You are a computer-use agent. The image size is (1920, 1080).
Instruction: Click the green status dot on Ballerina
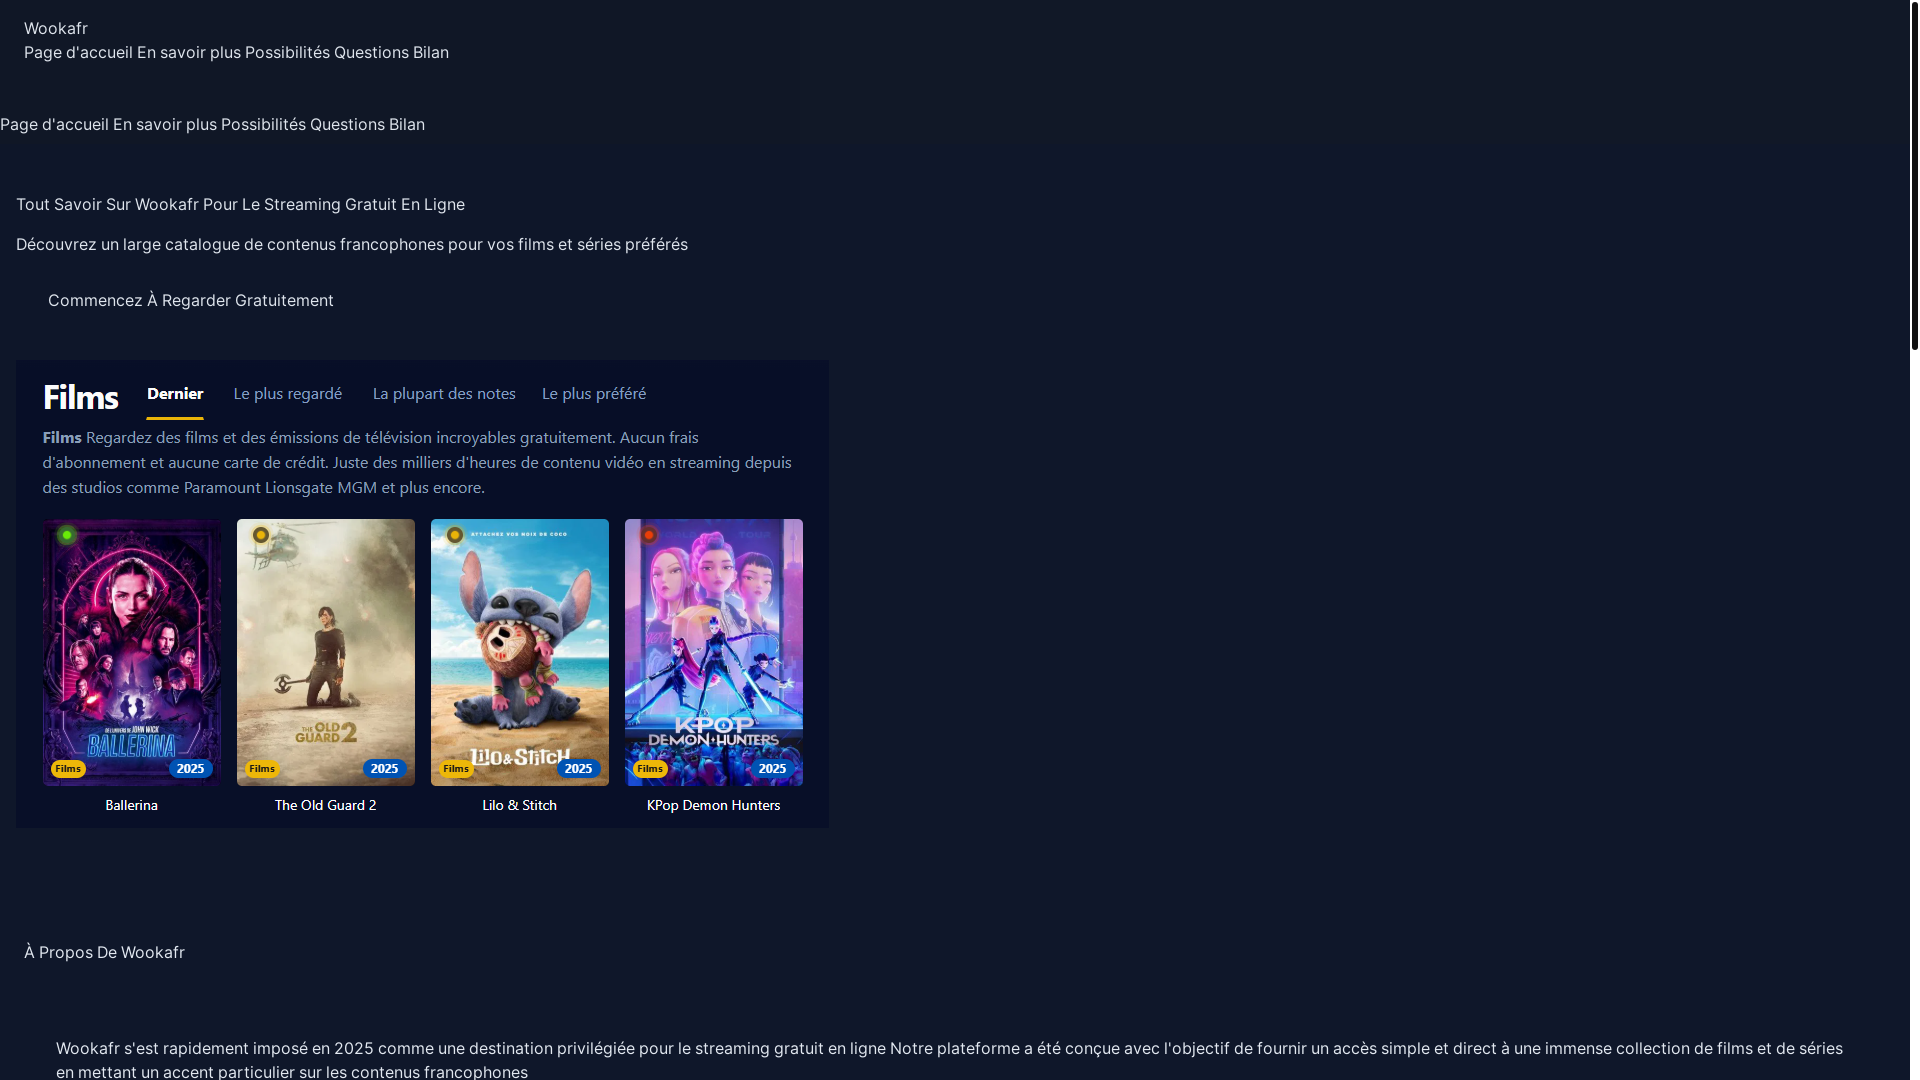tap(67, 535)
